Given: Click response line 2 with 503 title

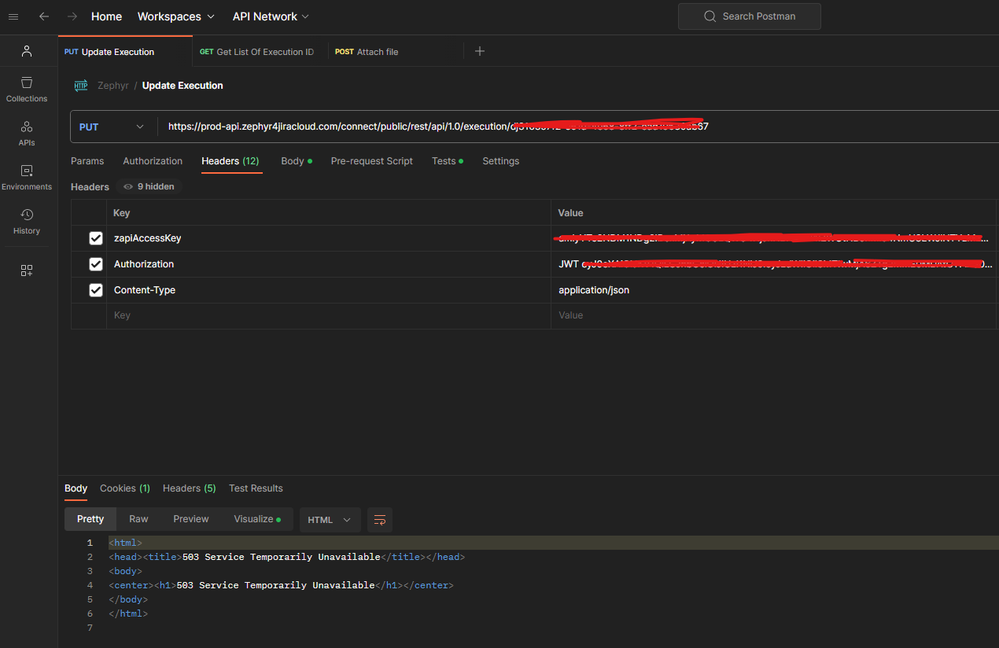Looking at the screenshot, I should [287, 557].
